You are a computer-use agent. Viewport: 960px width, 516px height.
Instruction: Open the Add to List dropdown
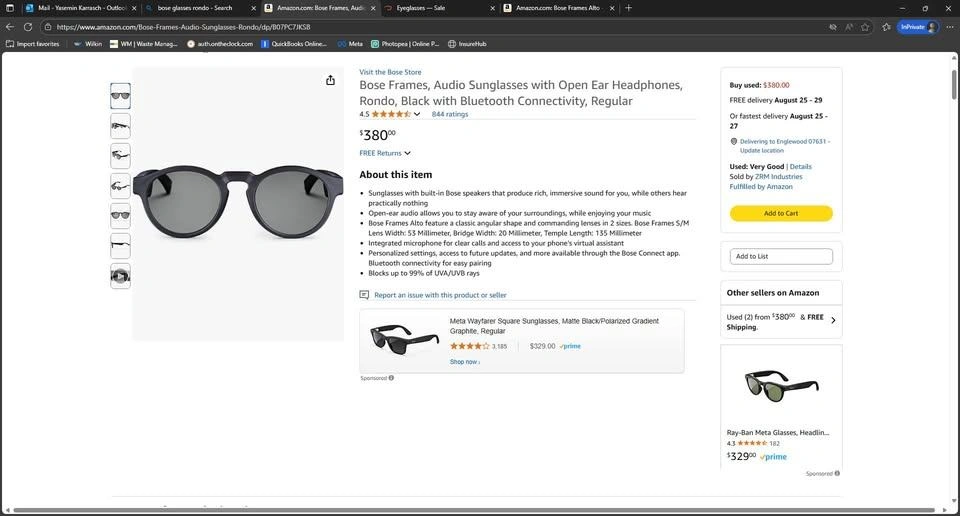point(781,257)
